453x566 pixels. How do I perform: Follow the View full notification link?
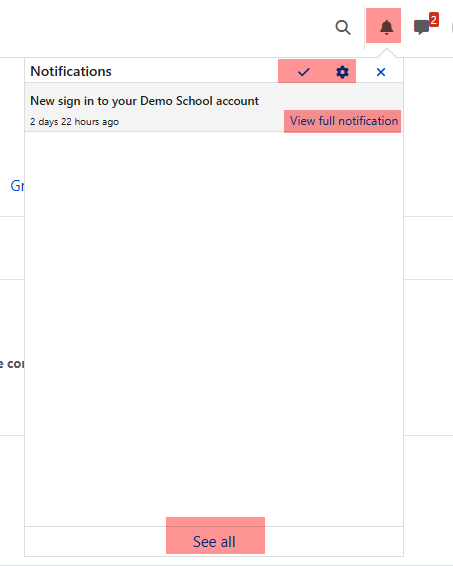pyautogui.click(x=343, y=121)
